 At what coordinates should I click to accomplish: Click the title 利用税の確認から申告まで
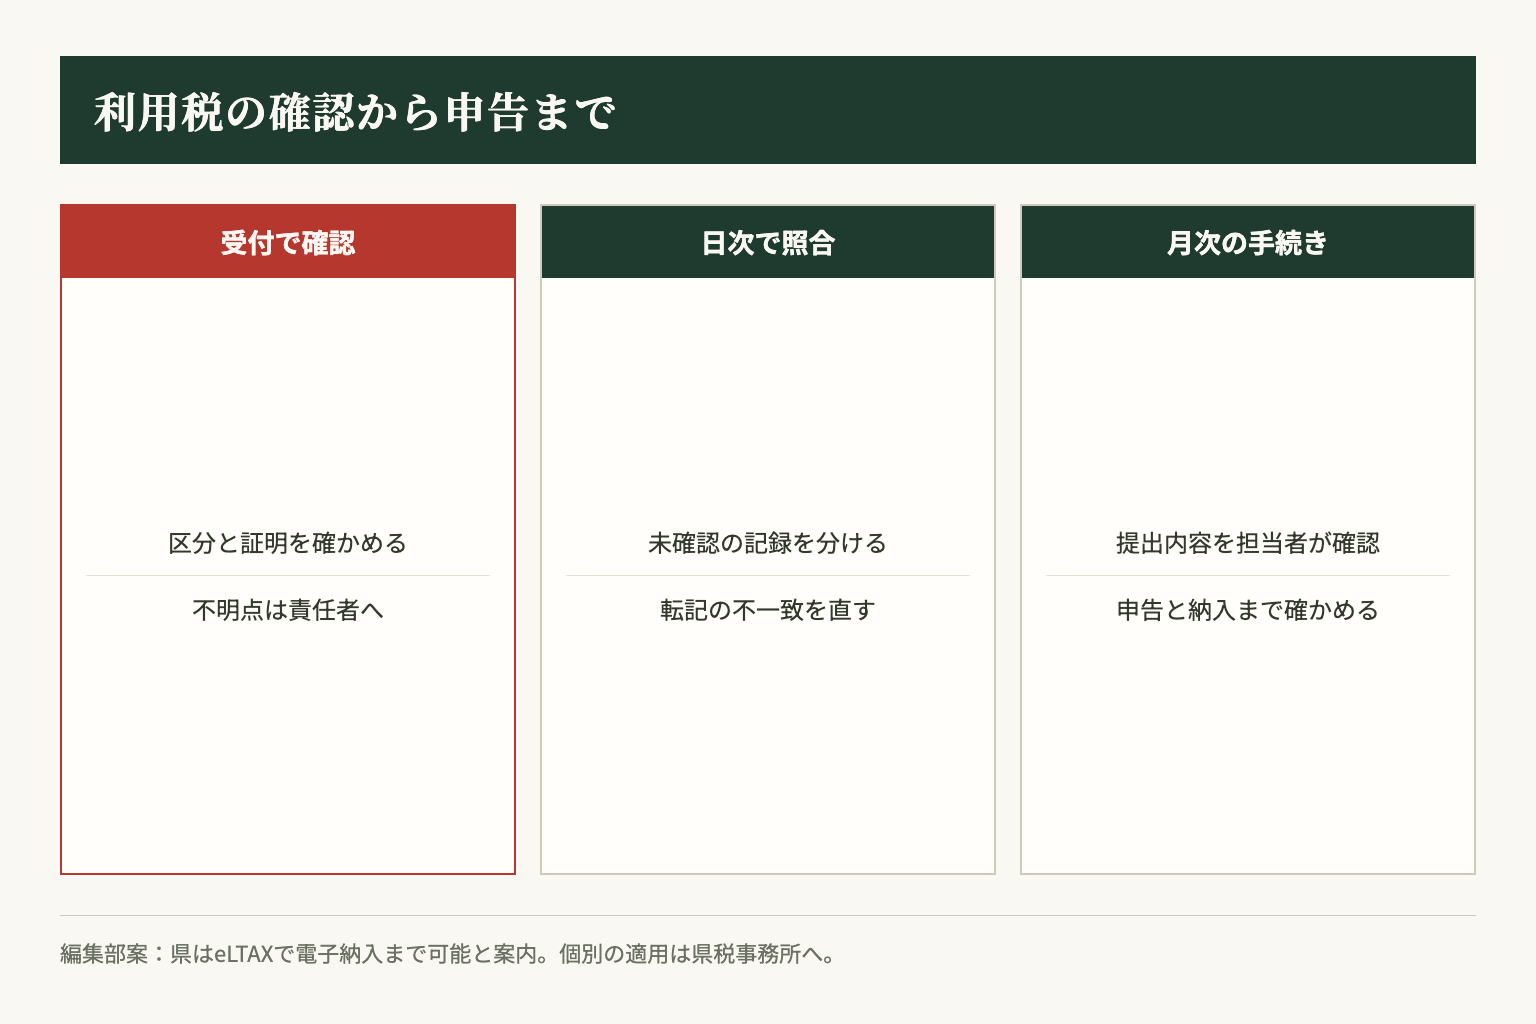point(355,111)
